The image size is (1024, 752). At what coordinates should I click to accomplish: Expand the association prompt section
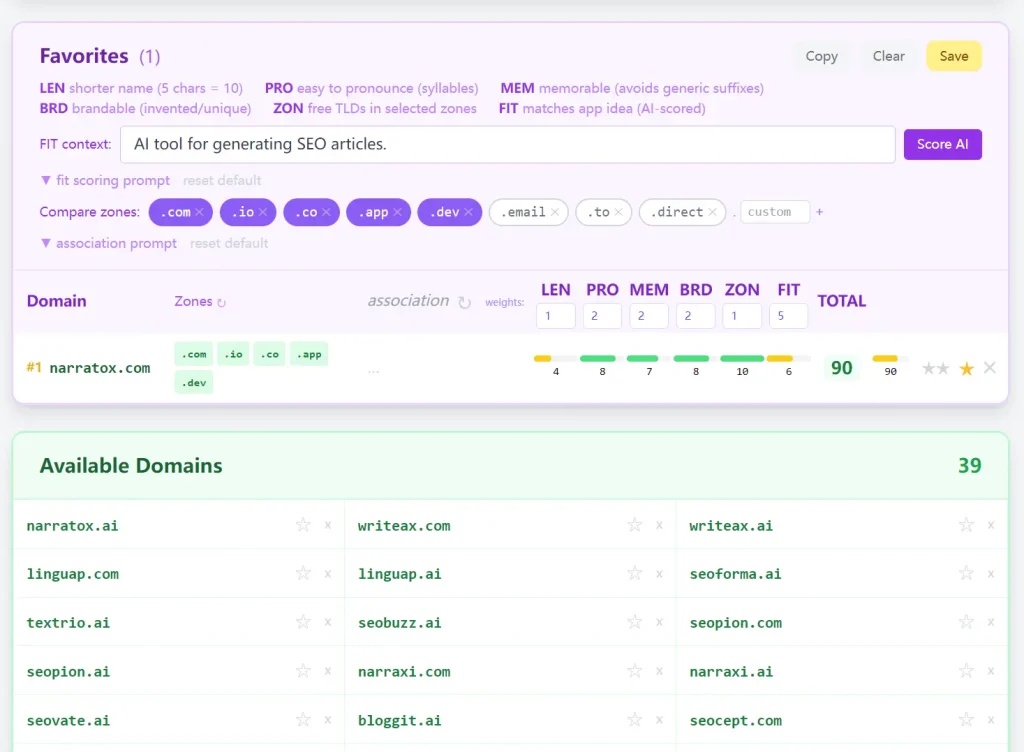pyautogui.click(x=108, y=243)
